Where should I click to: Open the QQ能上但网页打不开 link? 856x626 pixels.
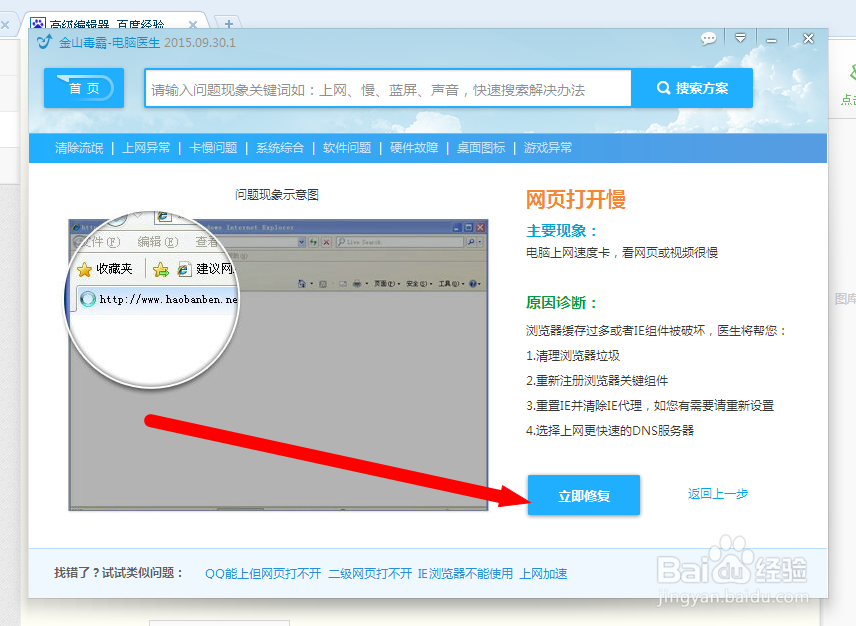tap(263, 574)
